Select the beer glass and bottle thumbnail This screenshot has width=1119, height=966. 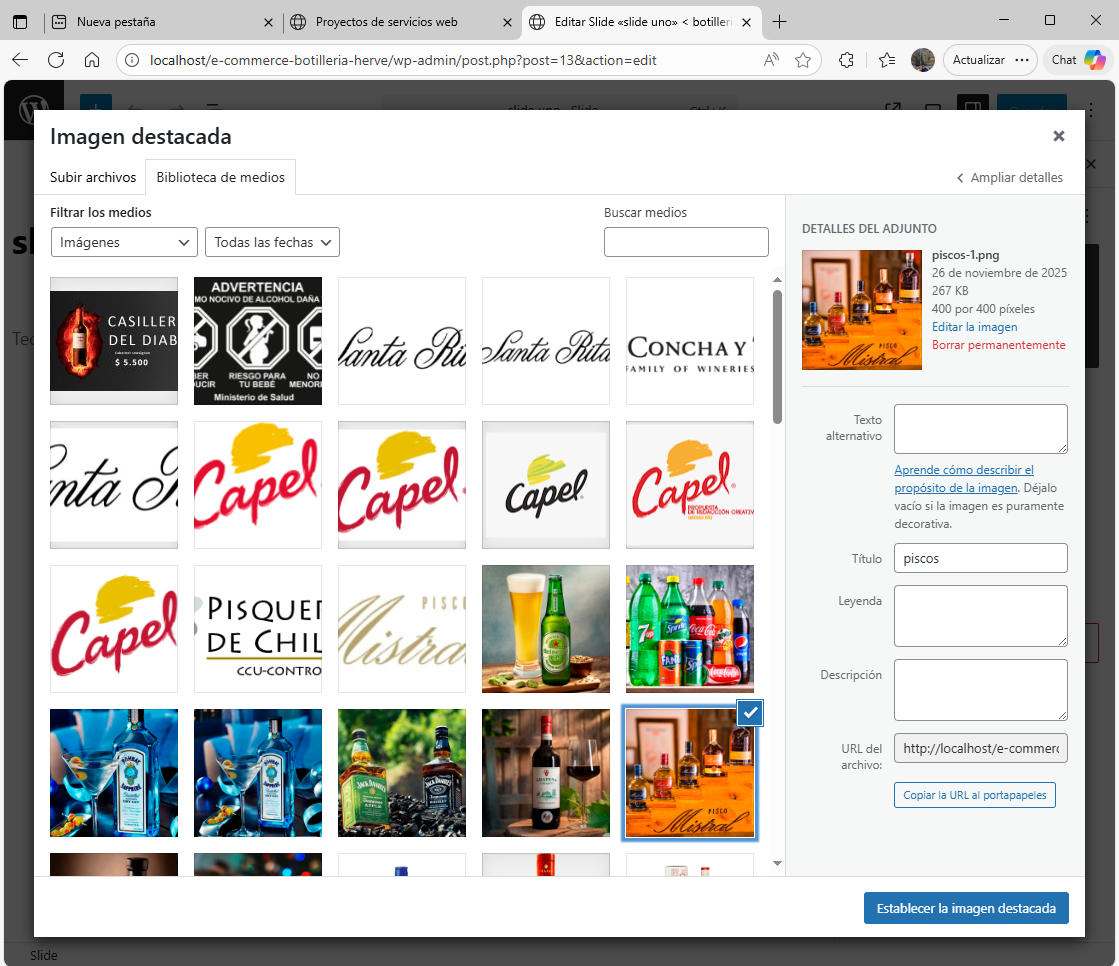[x=546, y=629]
